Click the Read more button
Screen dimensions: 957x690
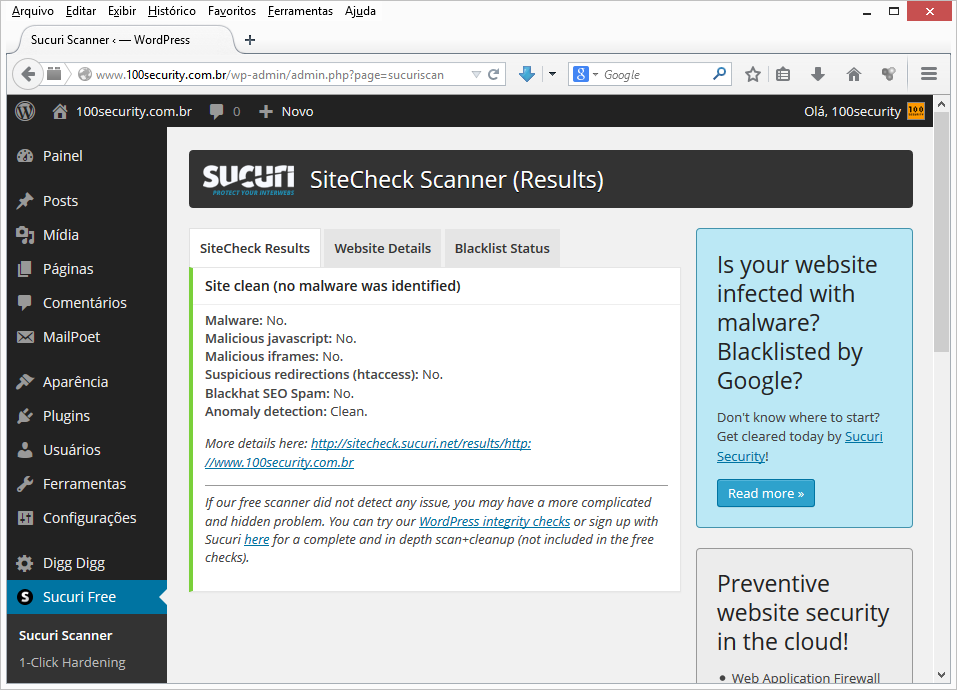tap(766, 493)
